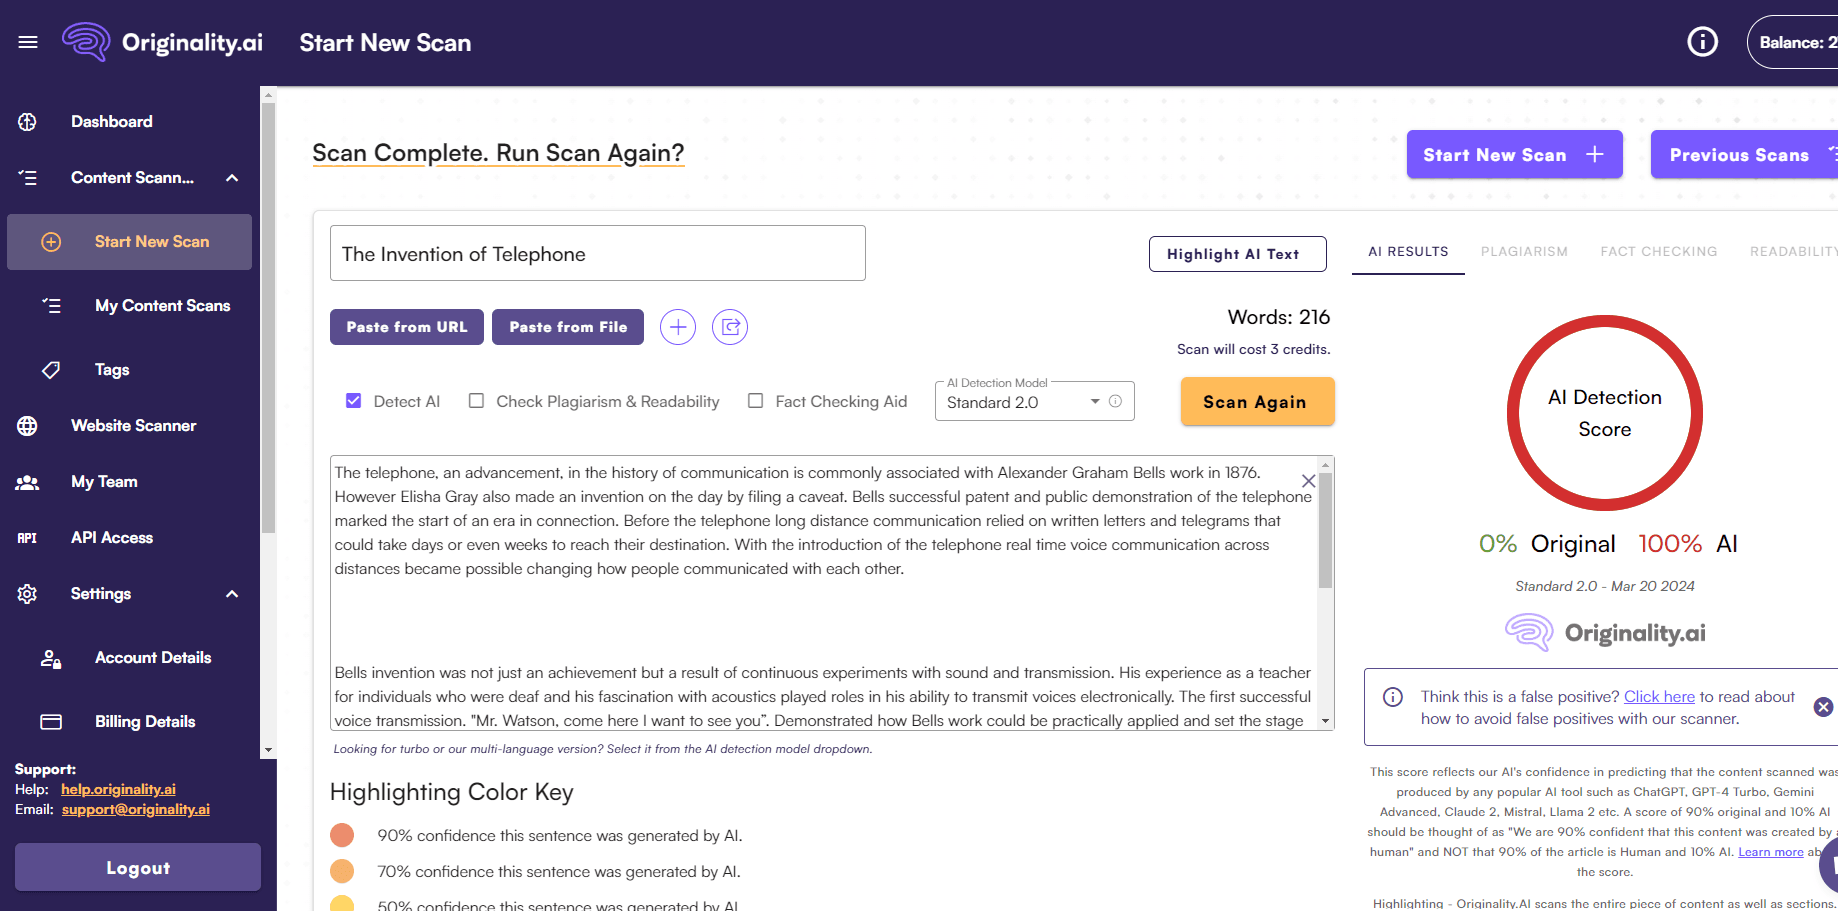This screenshot has width=1838, height=912.
Task: Open the hamburger menu icon
Action: click(28, 42)
